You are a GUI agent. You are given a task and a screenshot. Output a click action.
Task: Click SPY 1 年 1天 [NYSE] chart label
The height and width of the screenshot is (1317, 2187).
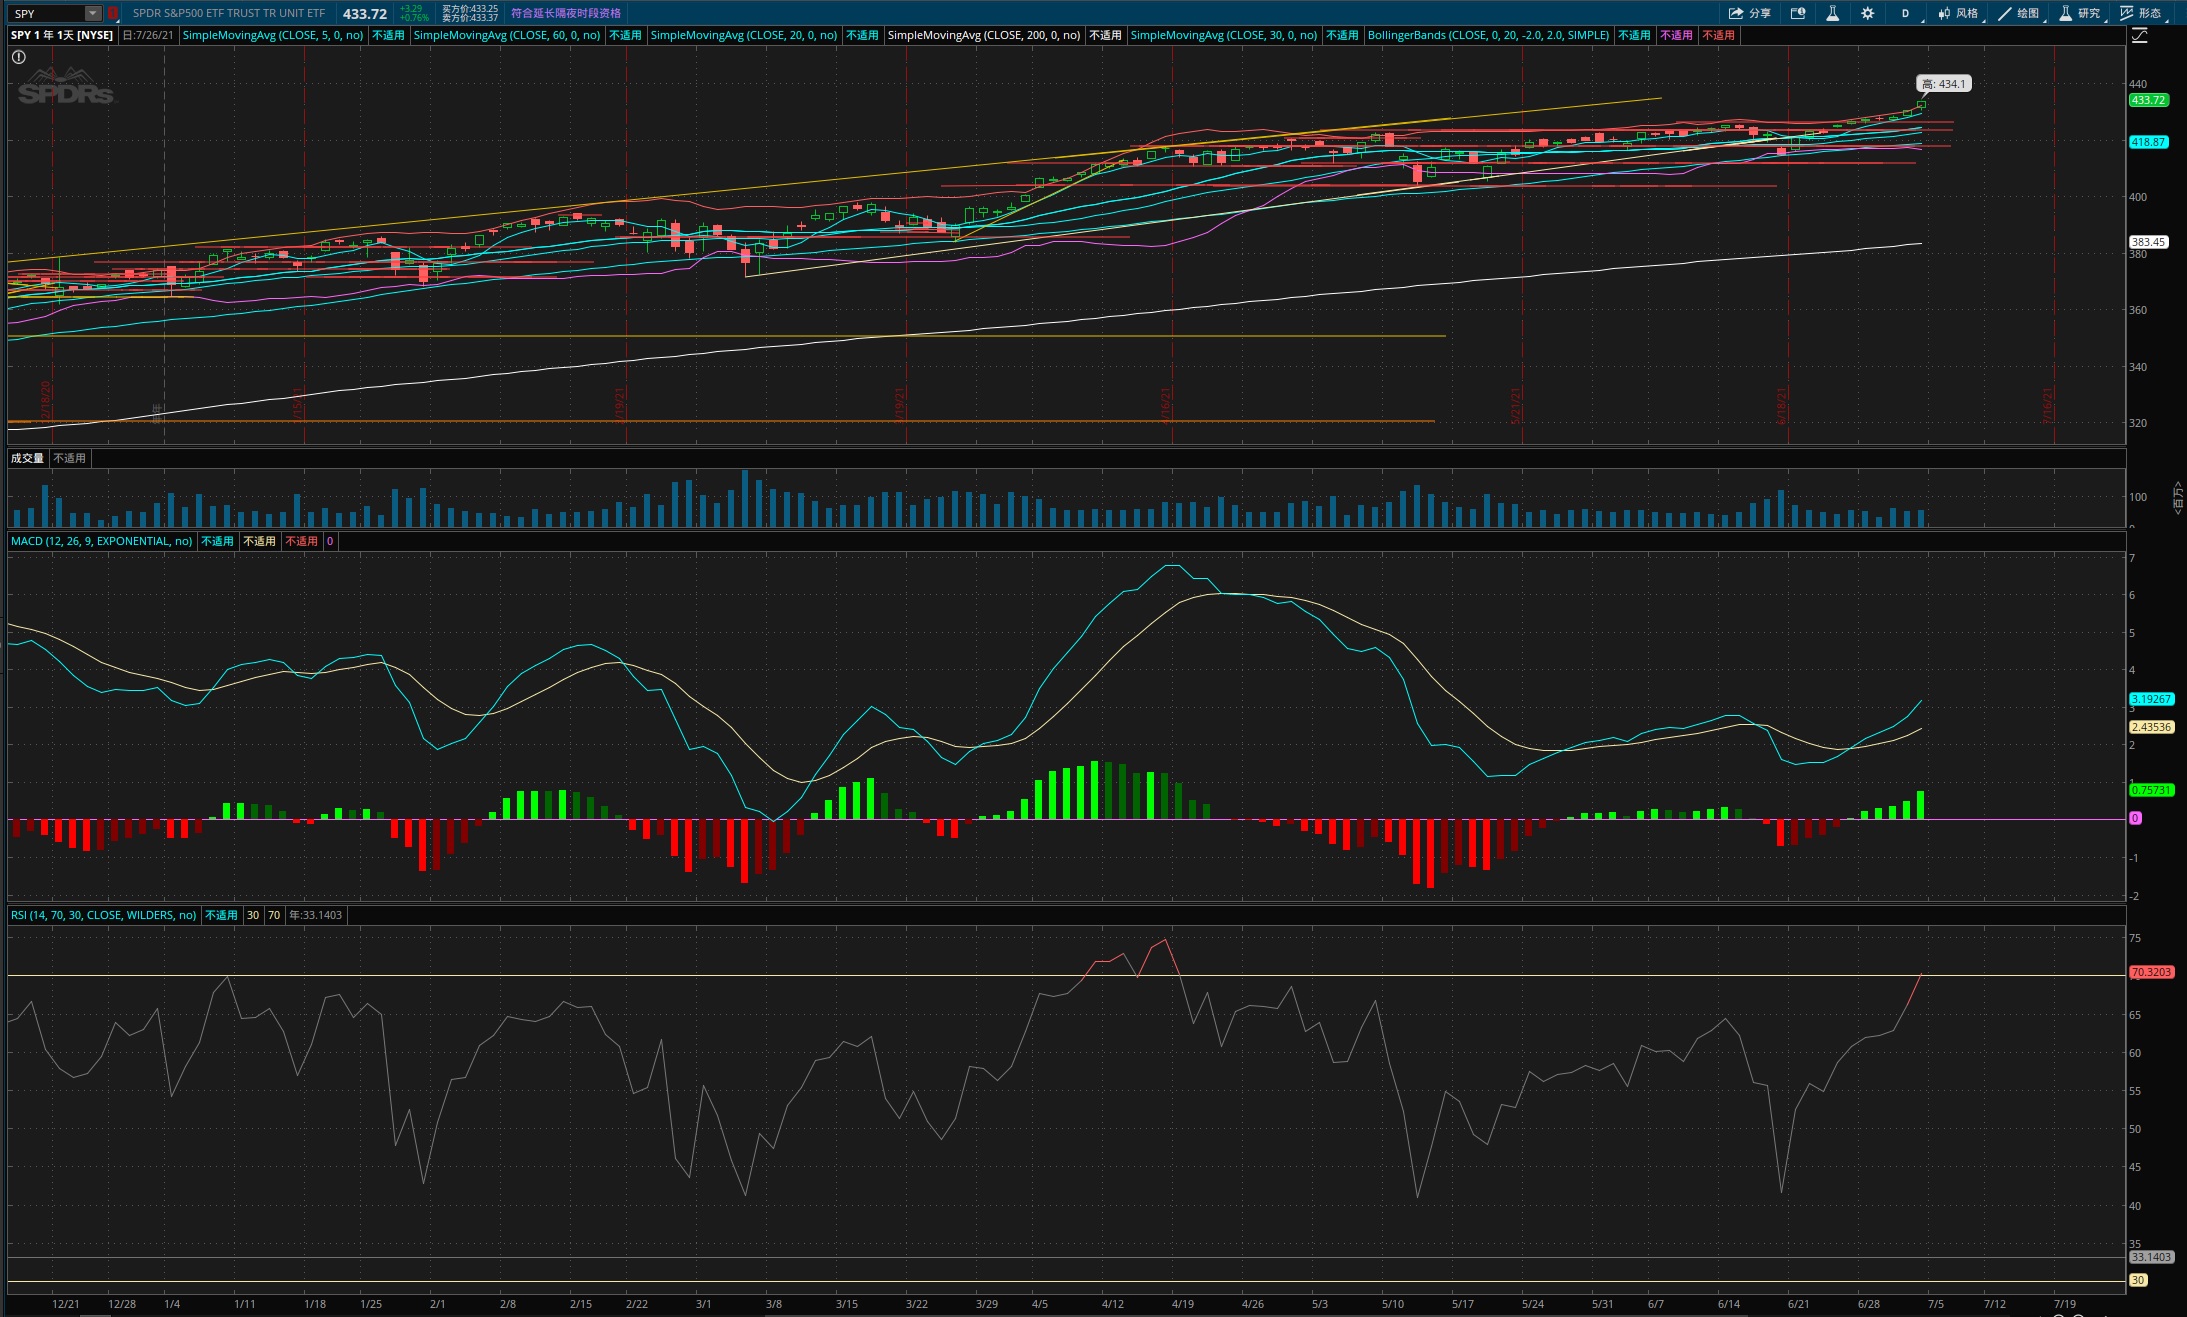click(62, 35)
